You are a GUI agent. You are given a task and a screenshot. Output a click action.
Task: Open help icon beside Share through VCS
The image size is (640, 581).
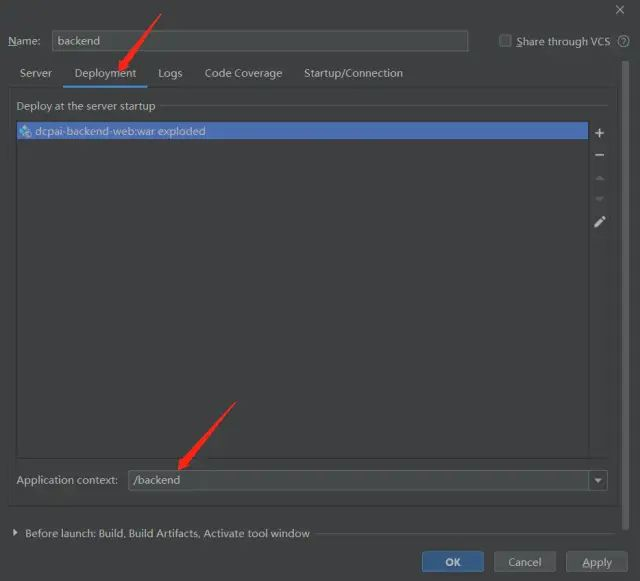click(623, 41)
